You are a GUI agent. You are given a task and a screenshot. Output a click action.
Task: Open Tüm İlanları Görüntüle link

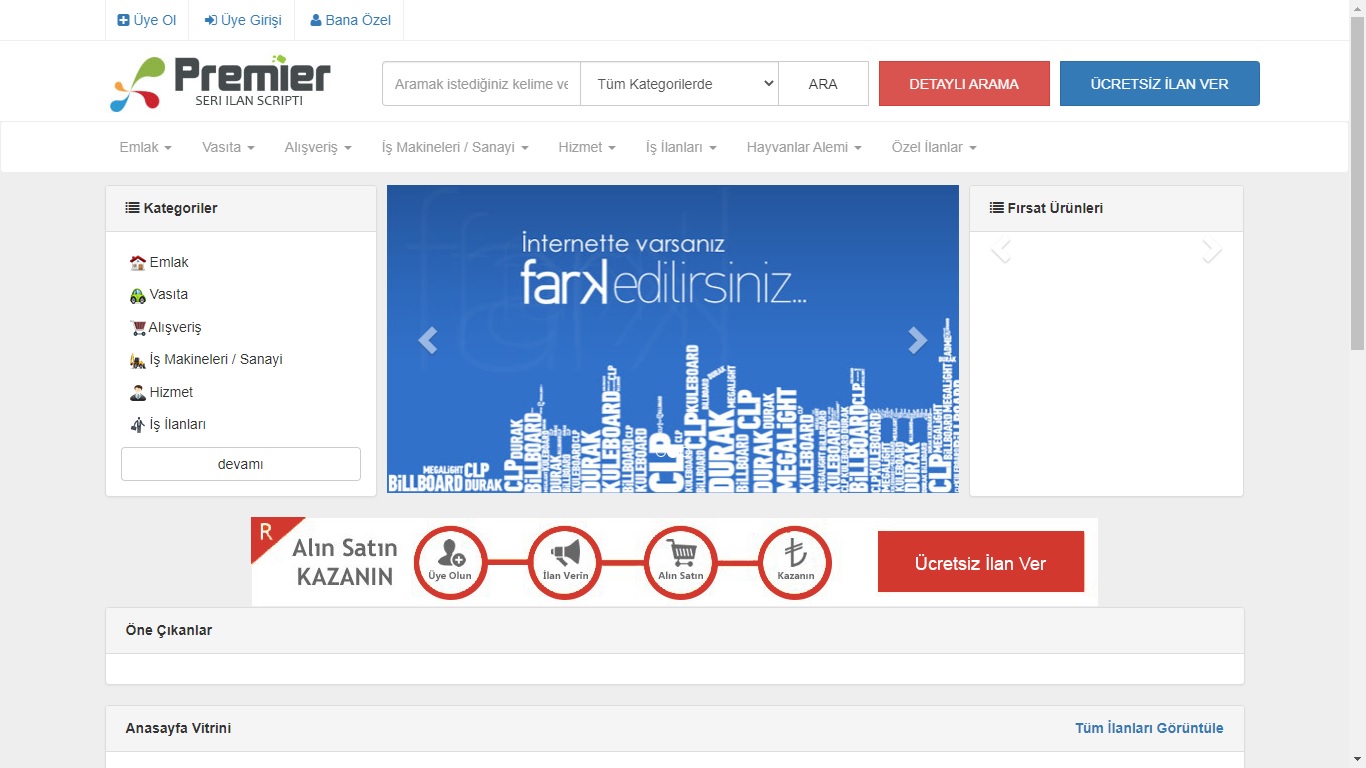pos(1148,728)
